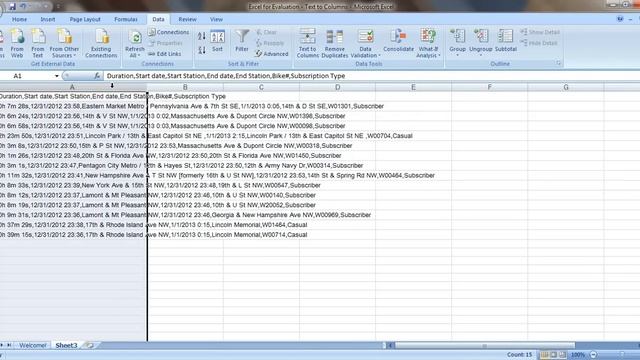Click the Remove Duplicates tool
The width and height of the screenshot is (640, 360).
coord(335,43)
